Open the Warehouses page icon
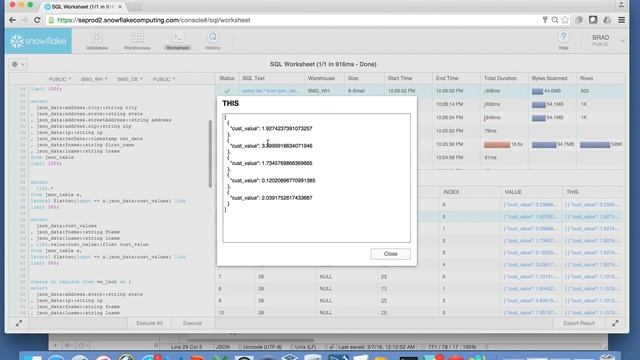This screenshot has width=640, height=360. click(137, 40)
